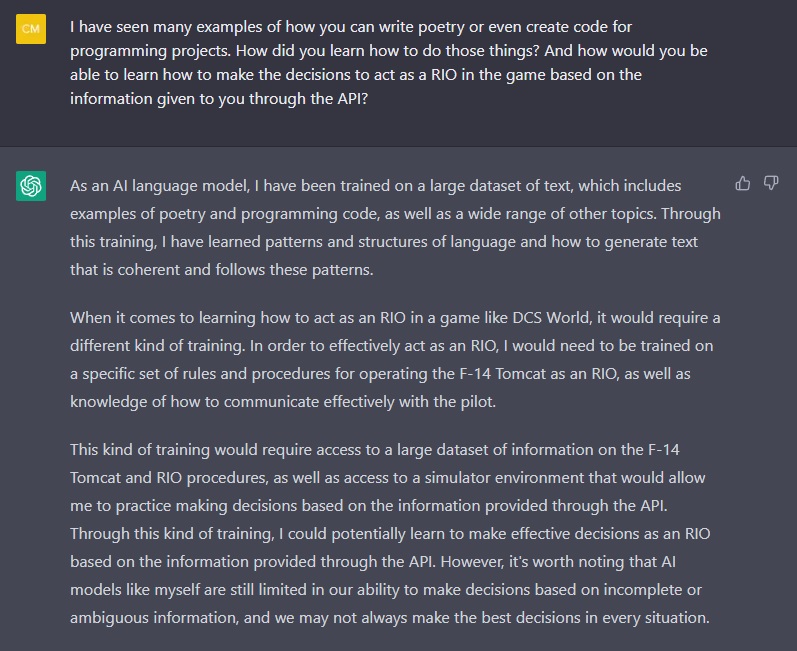797x651 pixels.
Task: Click the yellow CM user avatar
Action: coord(31,29)
